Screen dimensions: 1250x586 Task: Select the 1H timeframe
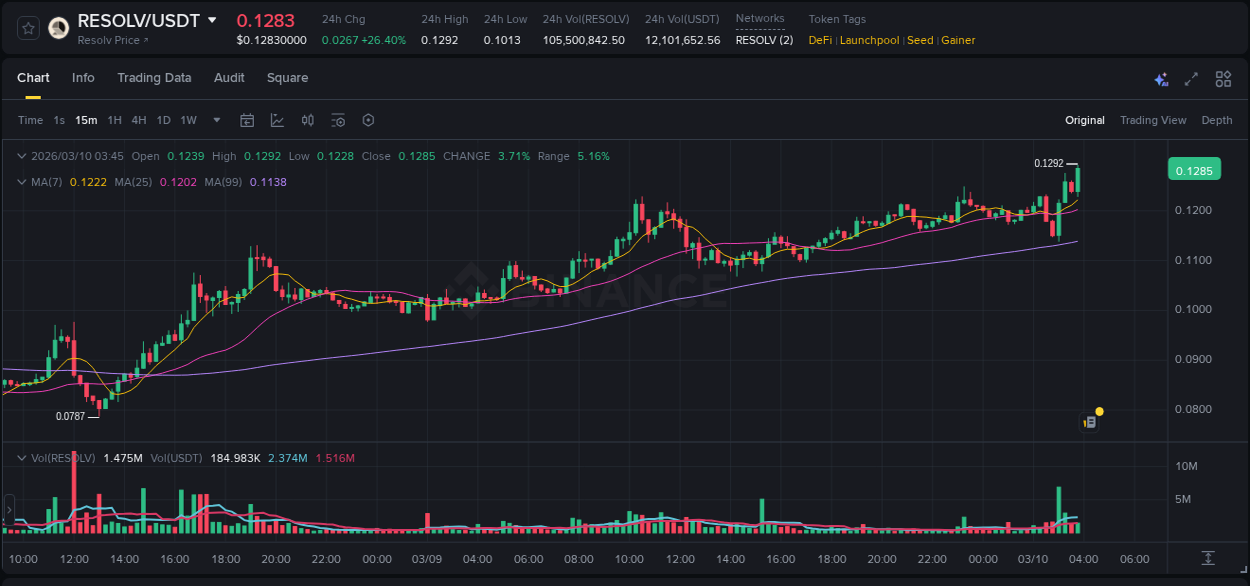tap(113, 120)
